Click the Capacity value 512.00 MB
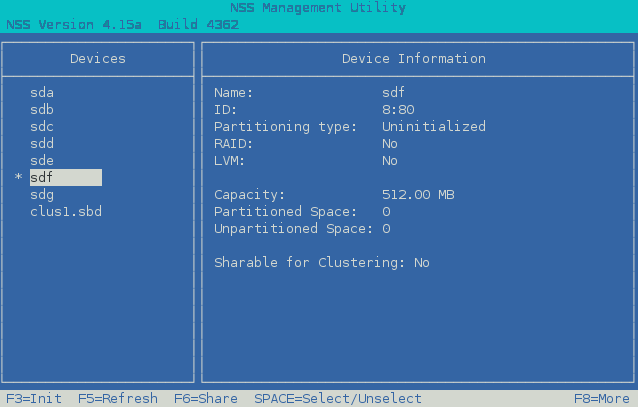This screenshot has height=407, width=639. [418, 195]
